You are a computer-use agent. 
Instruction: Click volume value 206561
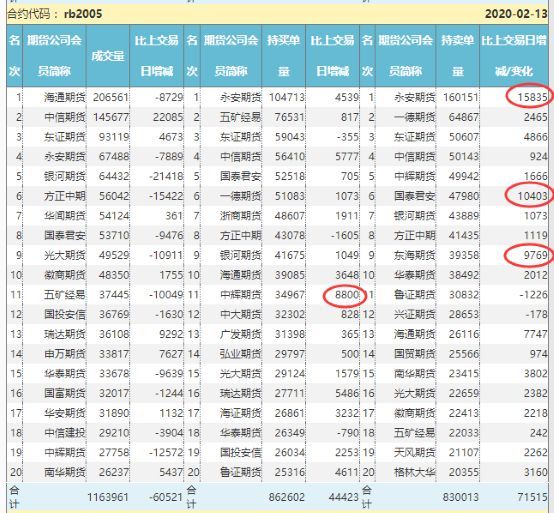pyautogui.click(x=111, y=97)
